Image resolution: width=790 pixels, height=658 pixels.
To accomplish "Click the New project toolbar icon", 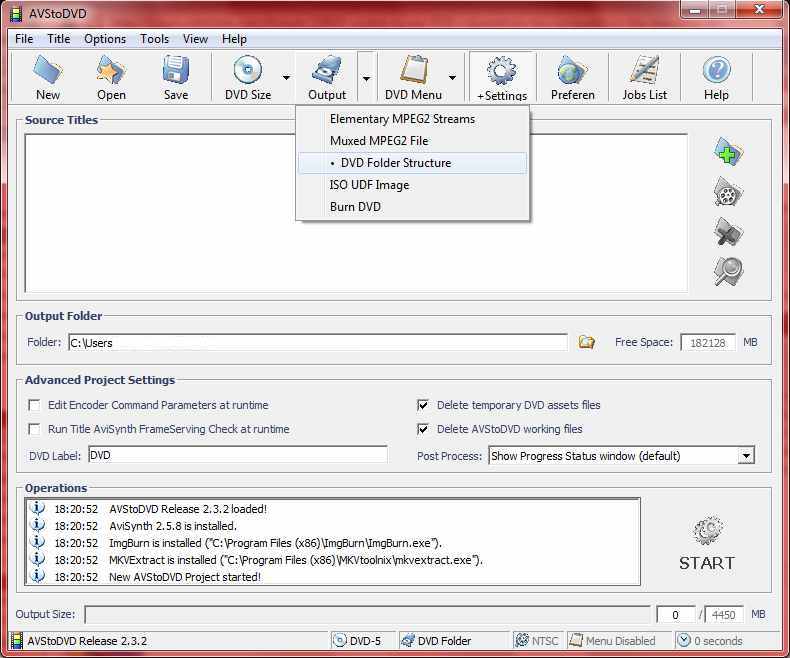I will pyautogui.click(x=48, y=70).
